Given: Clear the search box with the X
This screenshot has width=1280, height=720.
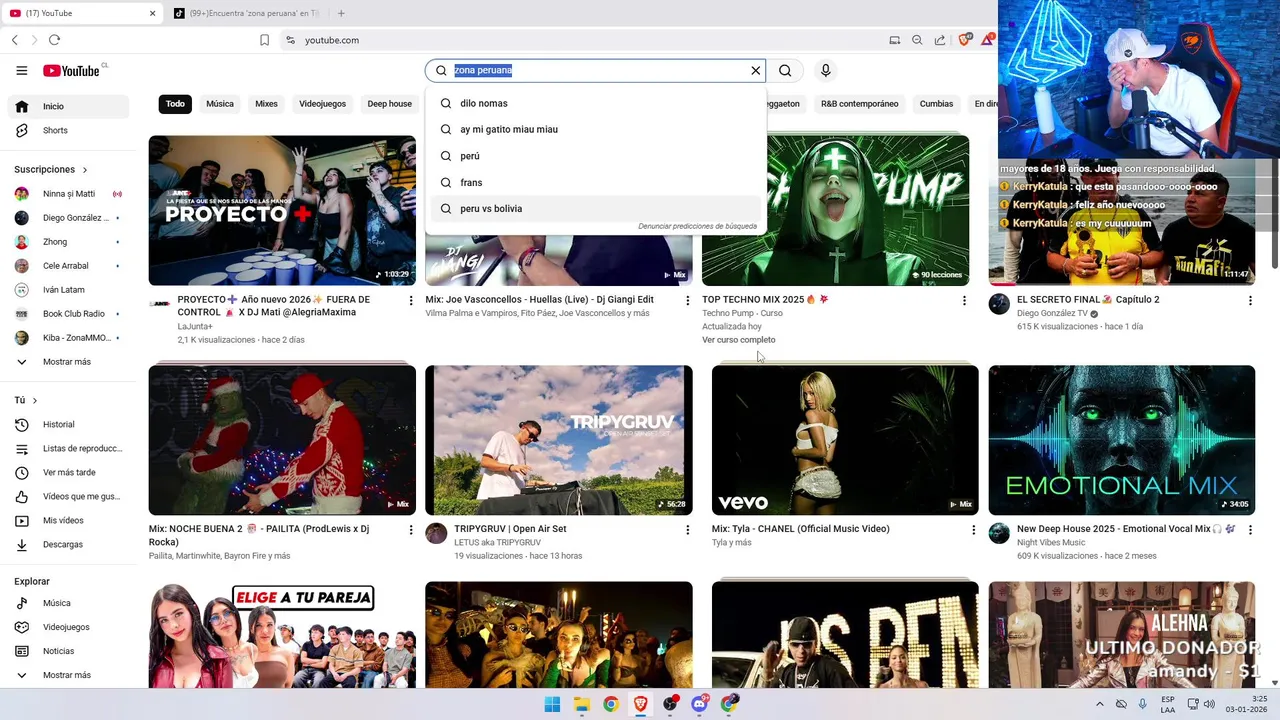Looking at the screenshot, I should [x=756, y=70].
